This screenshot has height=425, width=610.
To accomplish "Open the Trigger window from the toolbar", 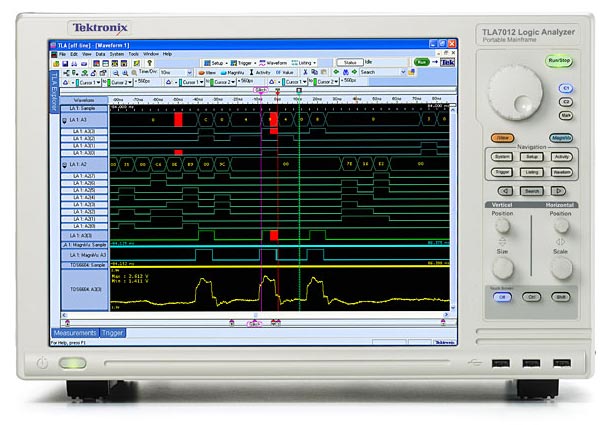I will click(x=242, y=63).
